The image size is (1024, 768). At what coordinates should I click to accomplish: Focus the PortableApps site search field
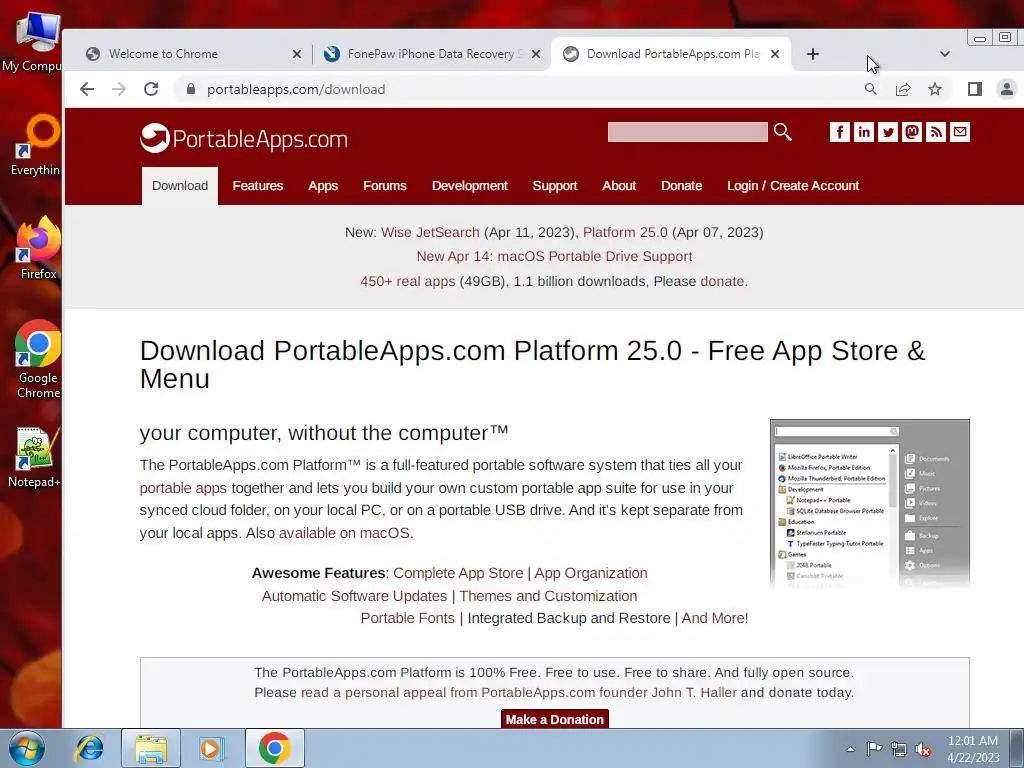tap(688, 132)
